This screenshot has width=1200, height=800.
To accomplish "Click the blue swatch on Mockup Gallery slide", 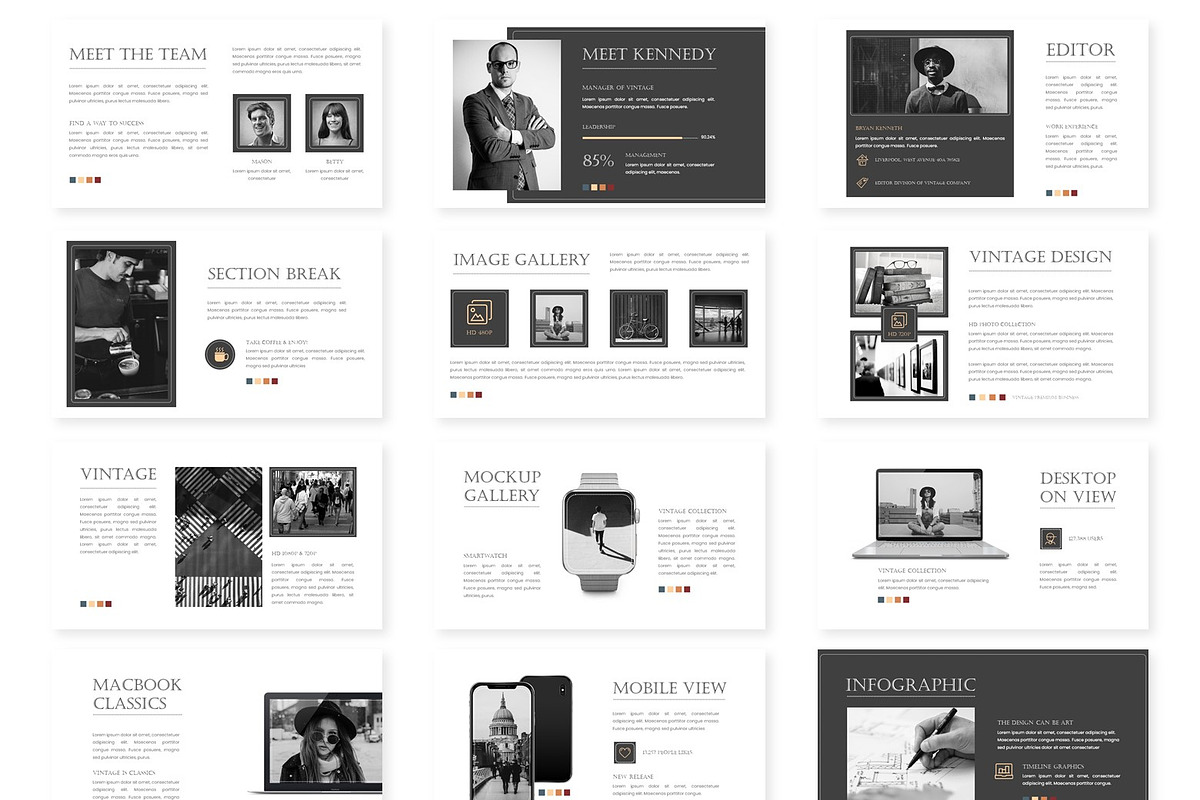I will pyautogui.click(x=662, y=589).
